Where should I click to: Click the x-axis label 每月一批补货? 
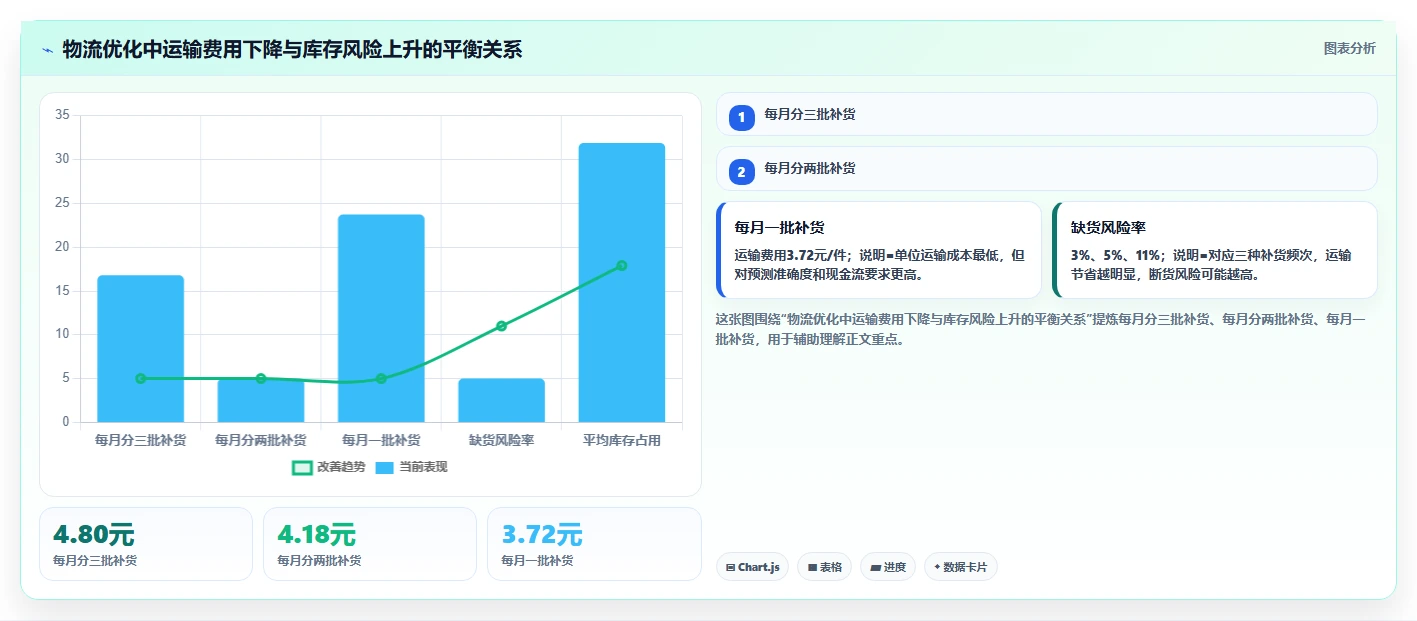tap(381, 440)
